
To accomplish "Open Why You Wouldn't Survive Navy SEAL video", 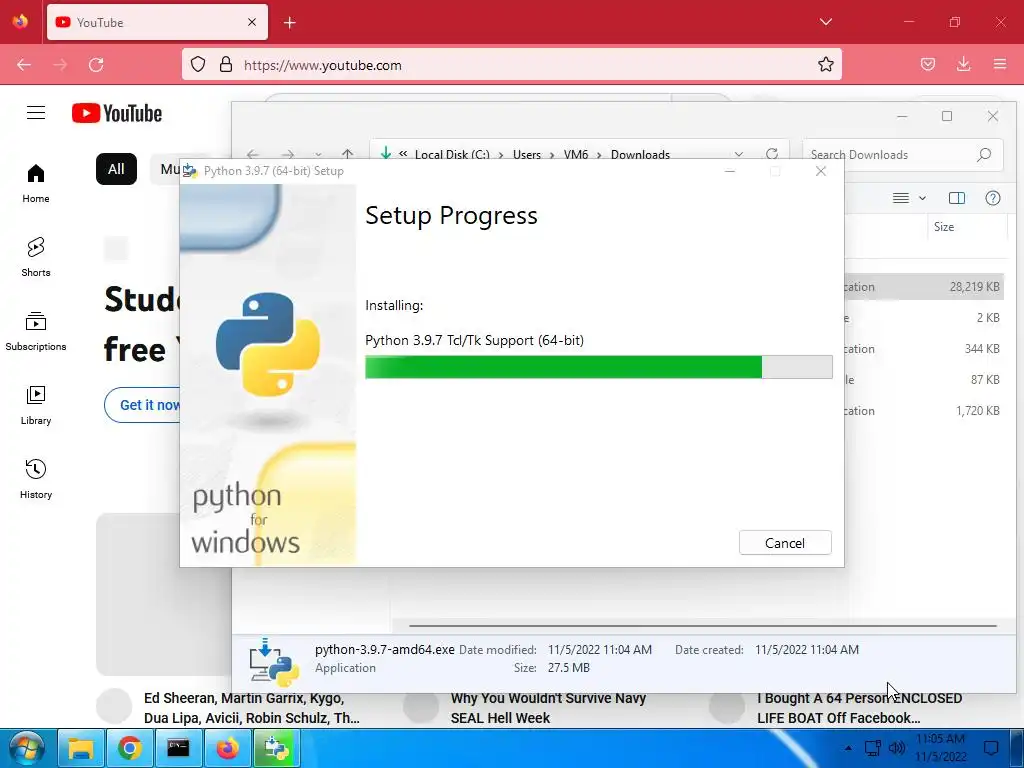I will coord(549,708).
